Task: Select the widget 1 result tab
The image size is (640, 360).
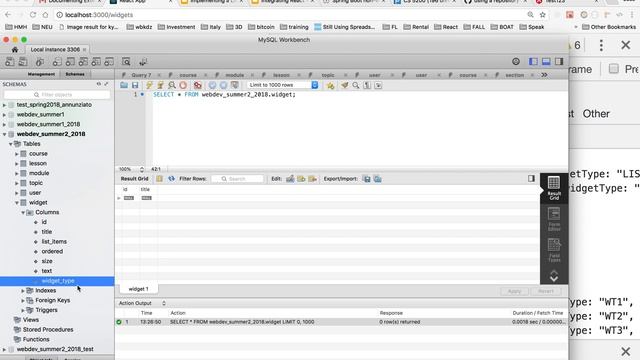Action: coord(138,289)
